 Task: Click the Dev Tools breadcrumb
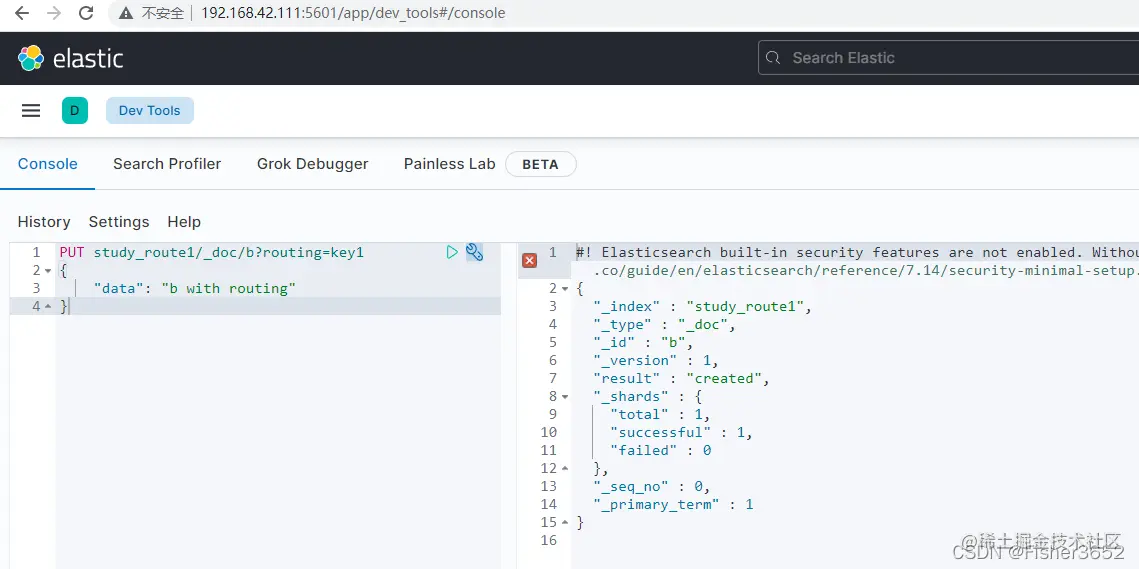pos(150,110)
